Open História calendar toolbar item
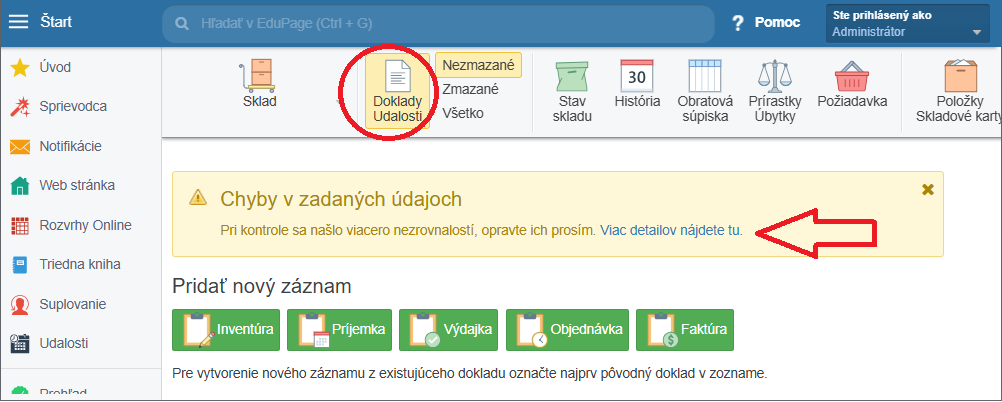The image size is (1002, 402). click(x=637, y=84)
